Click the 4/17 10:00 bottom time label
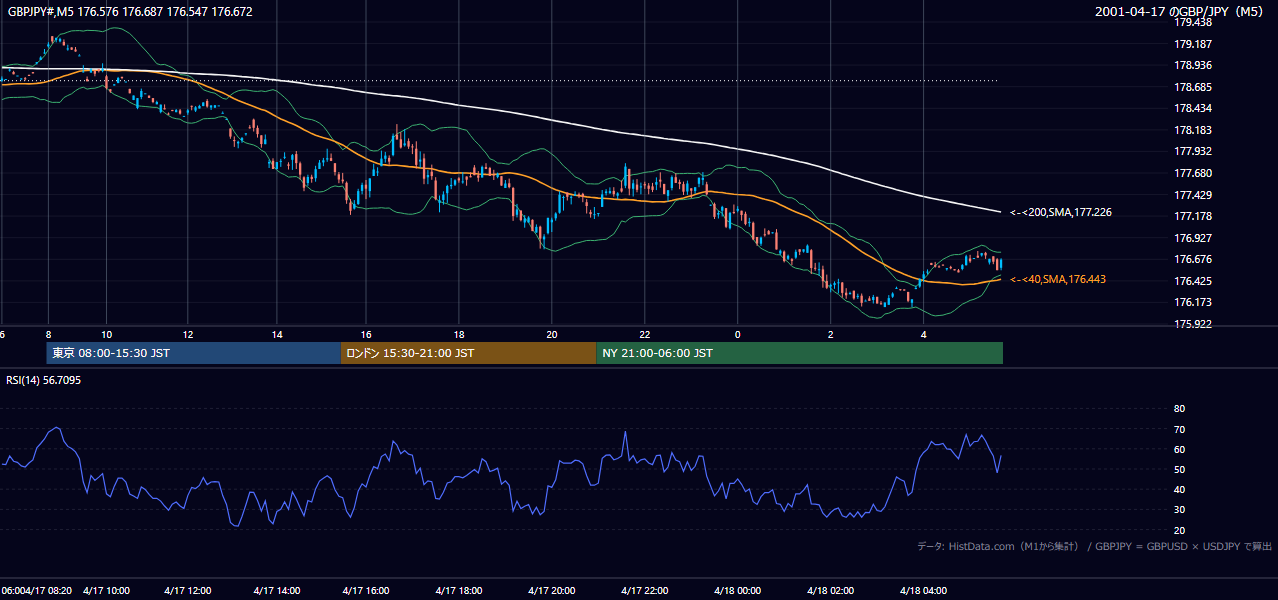This screenshot has height=600, width=1278. (106, 590)
